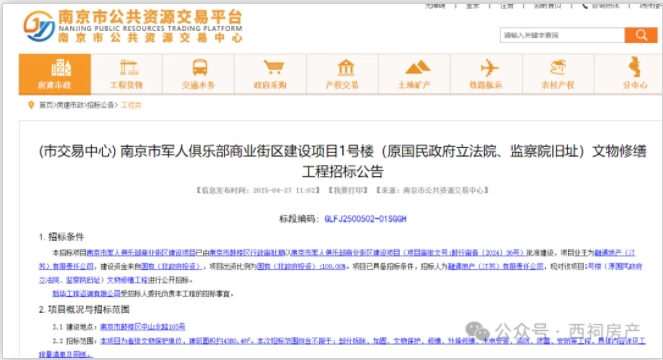Viewport: 663px width, 360px height.
Task: Click the breadcrumb location pin icon
Action: tap(31, 105)
